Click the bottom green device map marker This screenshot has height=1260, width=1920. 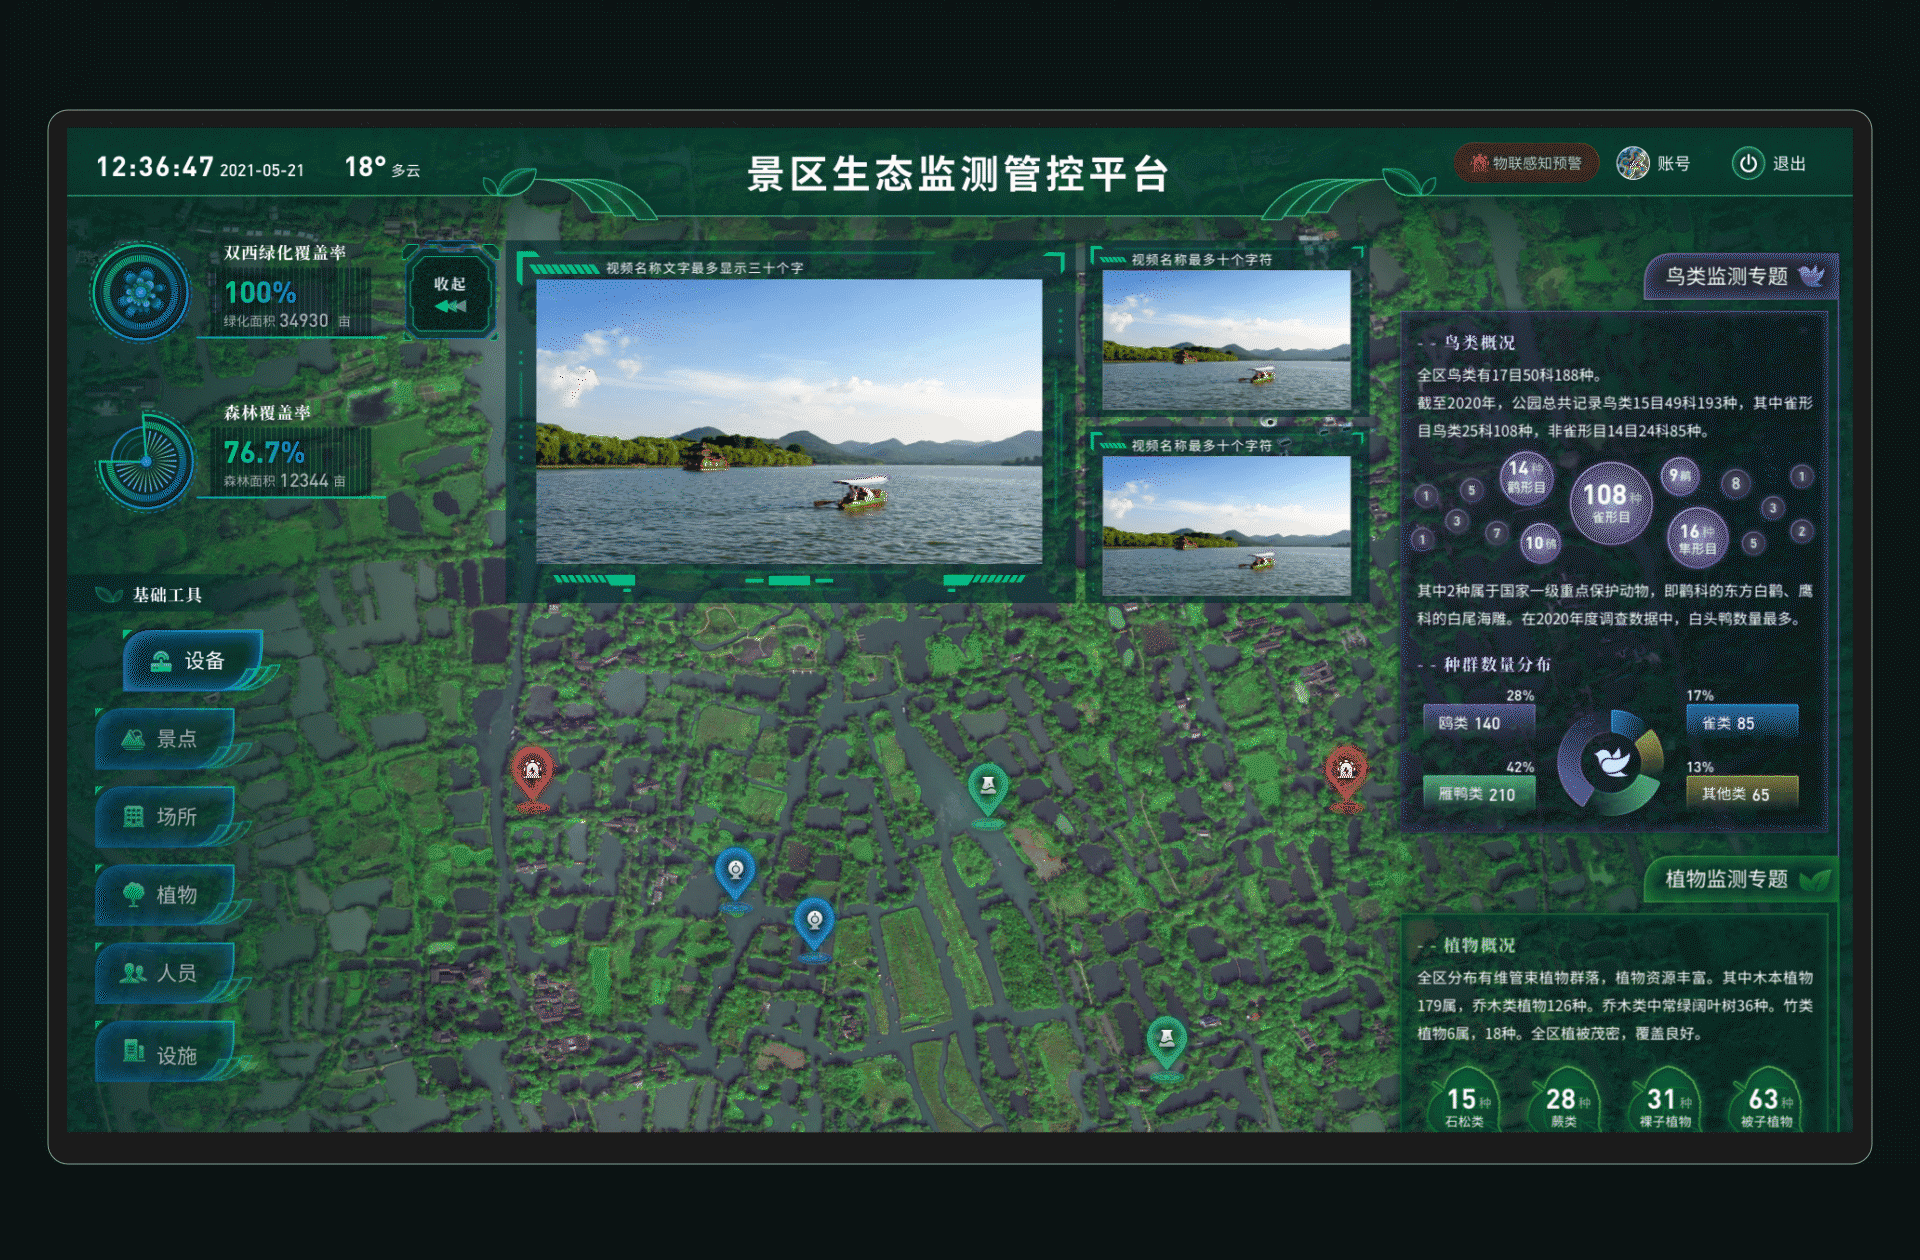(x=1166, y=1041)
